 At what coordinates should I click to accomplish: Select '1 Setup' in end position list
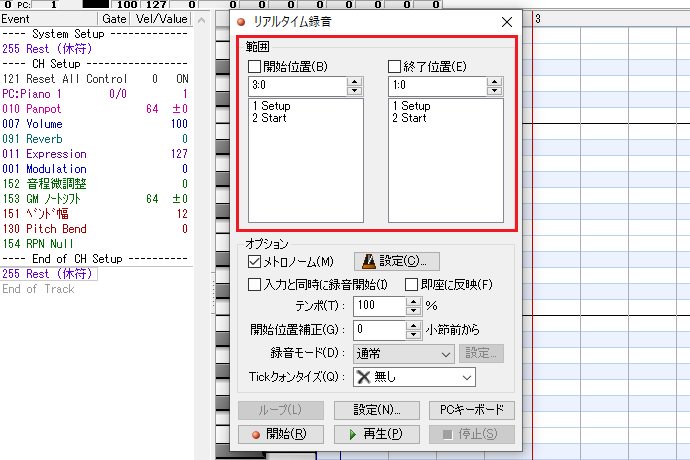coord(411,106)
